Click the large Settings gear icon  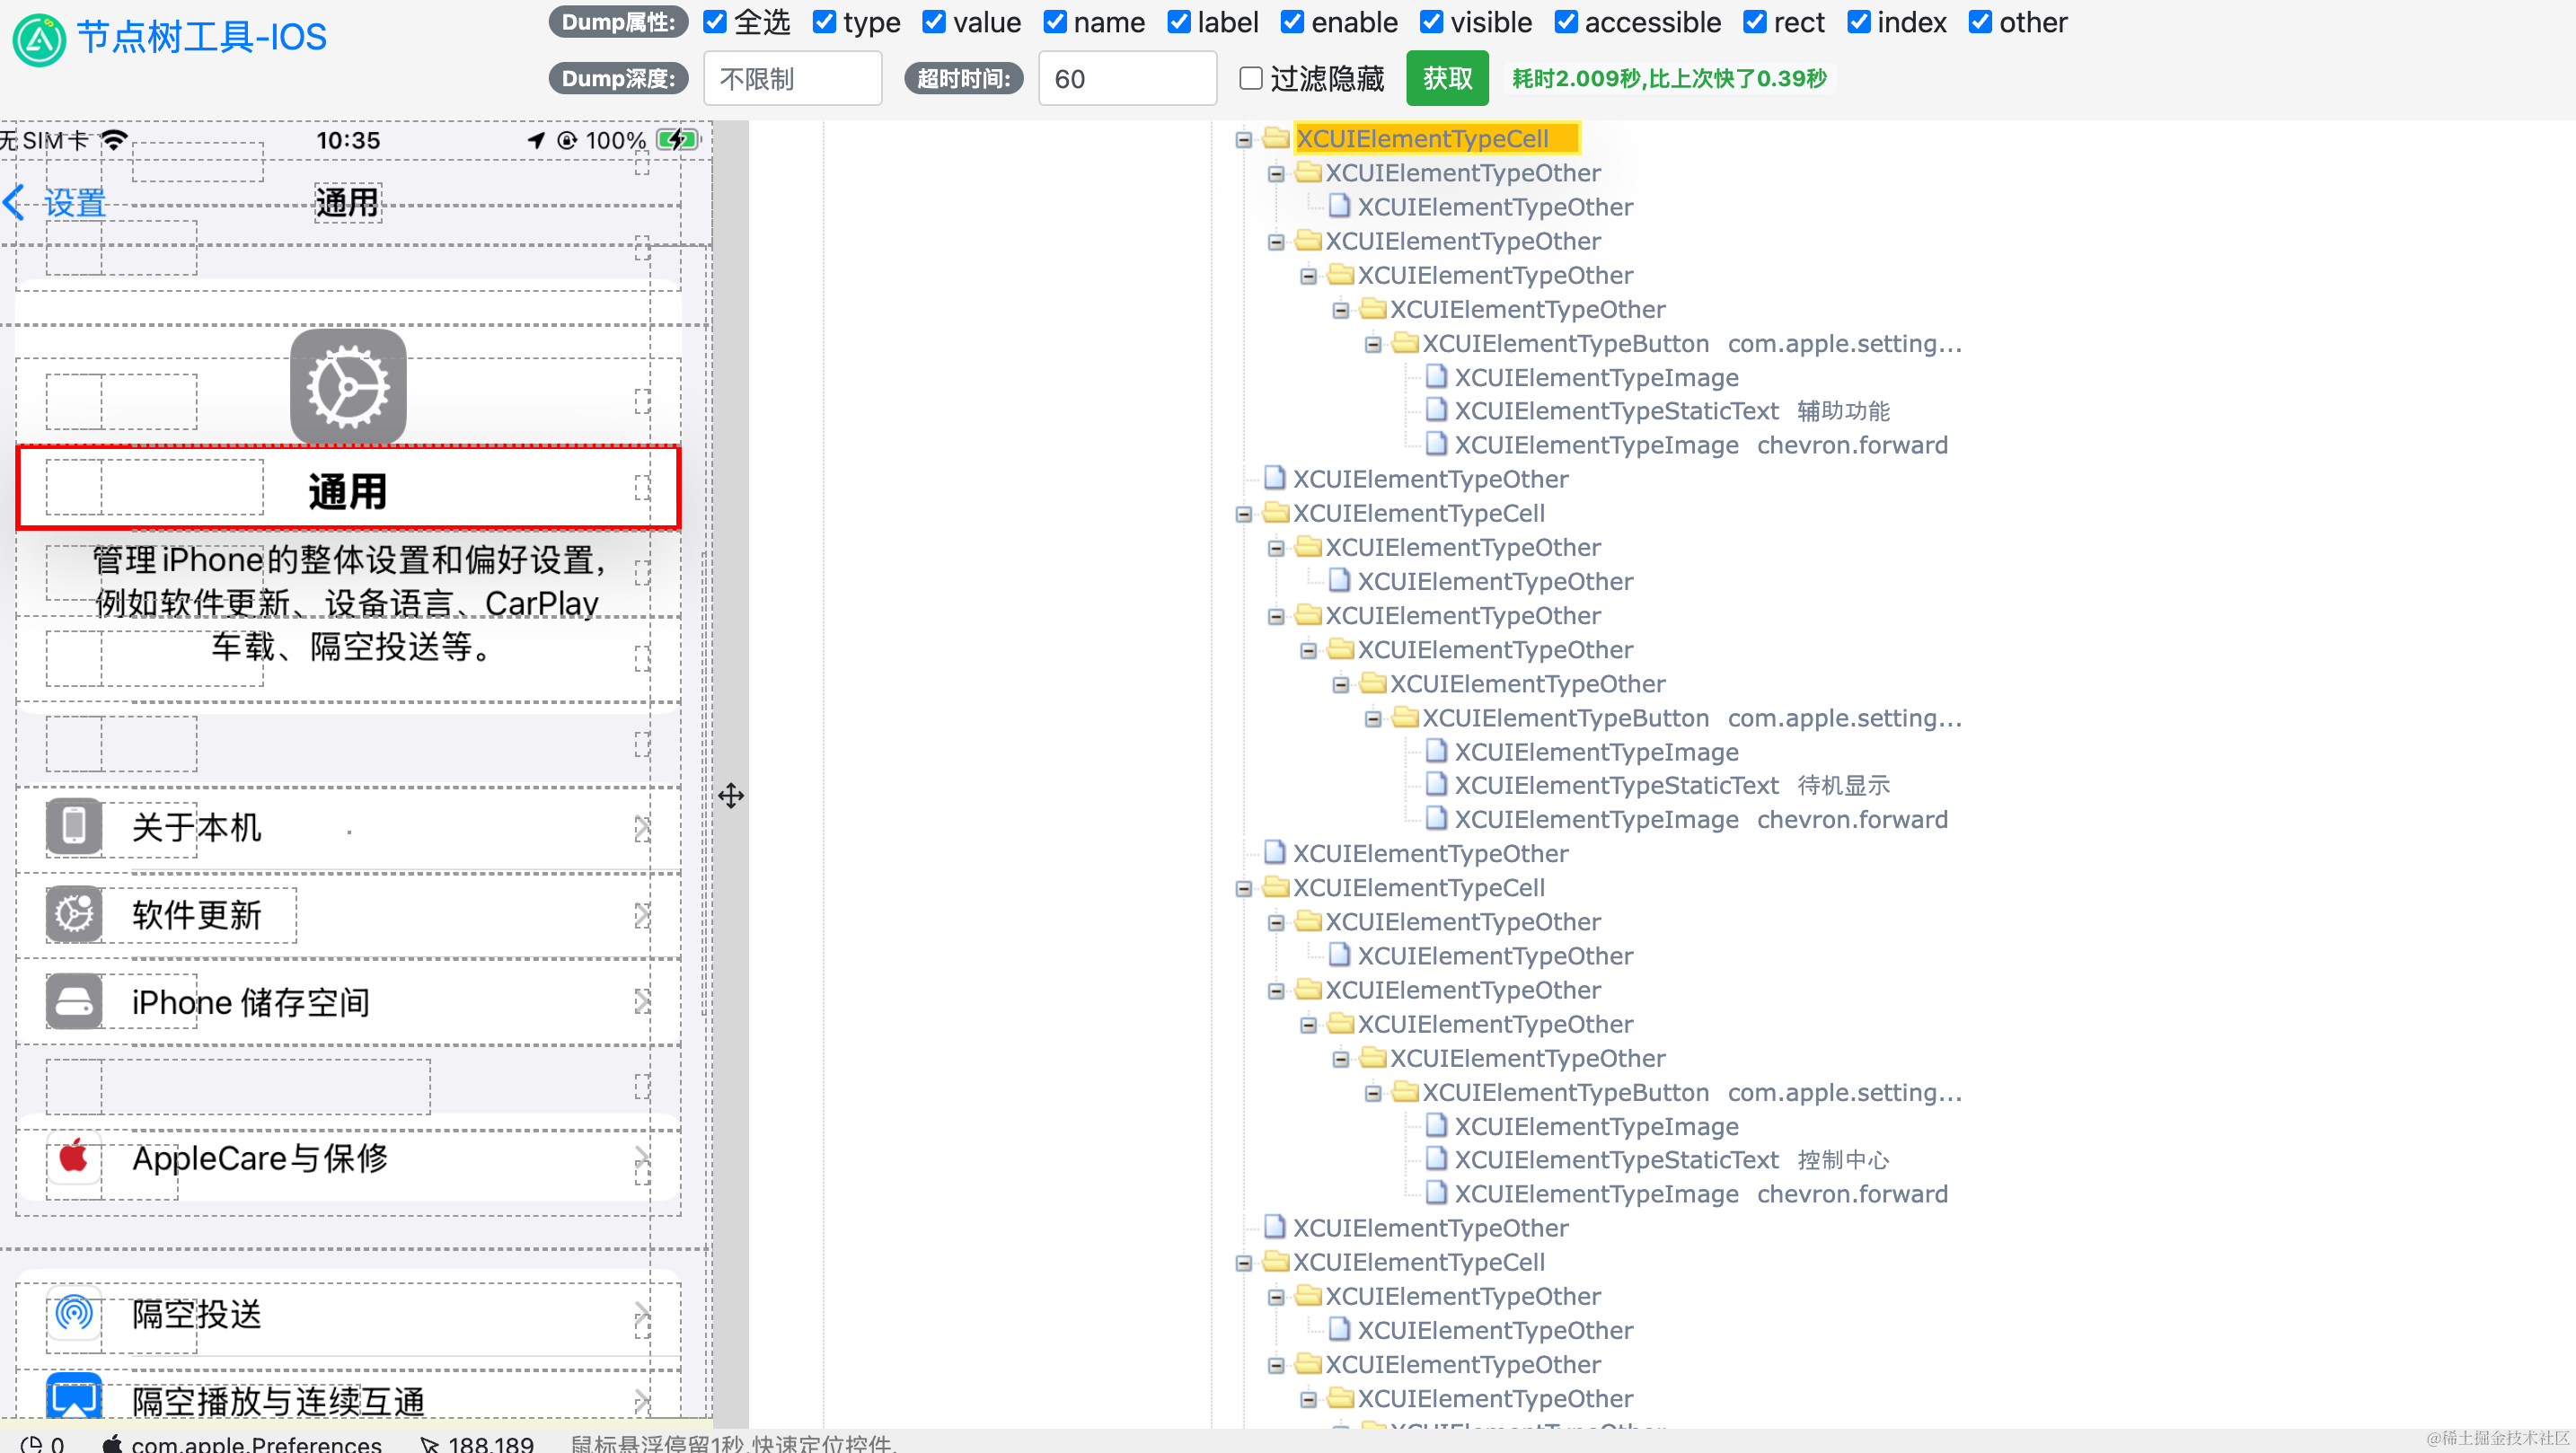[348, 387]
